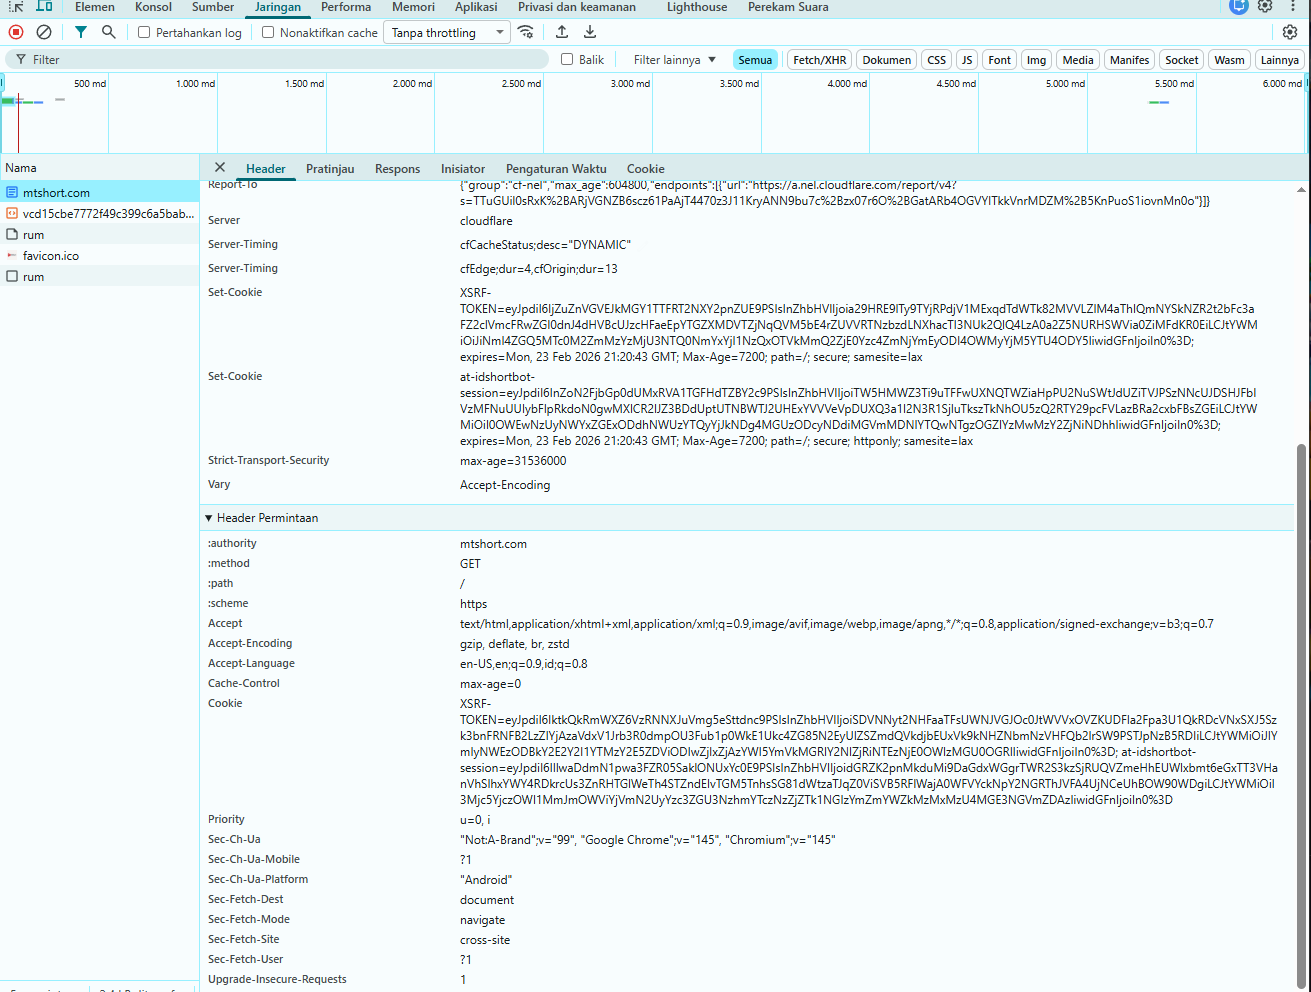Screen dimensions: 1311x992
Task: Open the Tanpa throttling dropdown
Action: pyautogui.click(x=447, y=32)
